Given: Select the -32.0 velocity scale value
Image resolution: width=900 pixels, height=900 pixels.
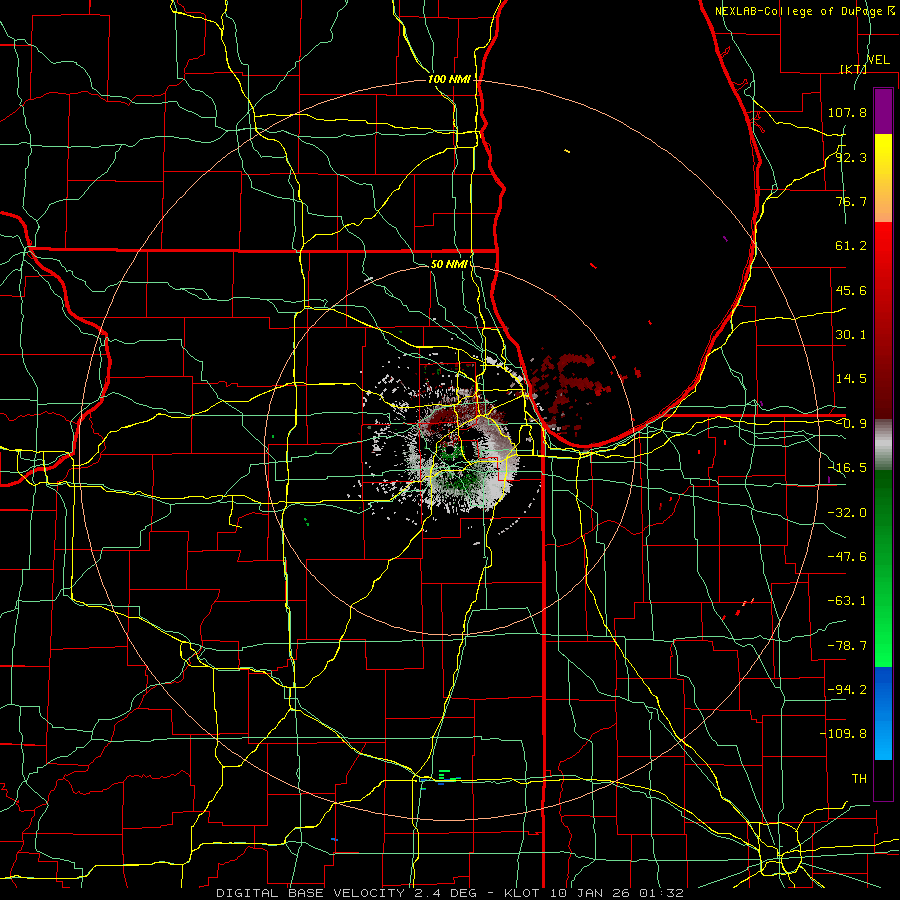Looking at the screenshot, I should 847,513.
